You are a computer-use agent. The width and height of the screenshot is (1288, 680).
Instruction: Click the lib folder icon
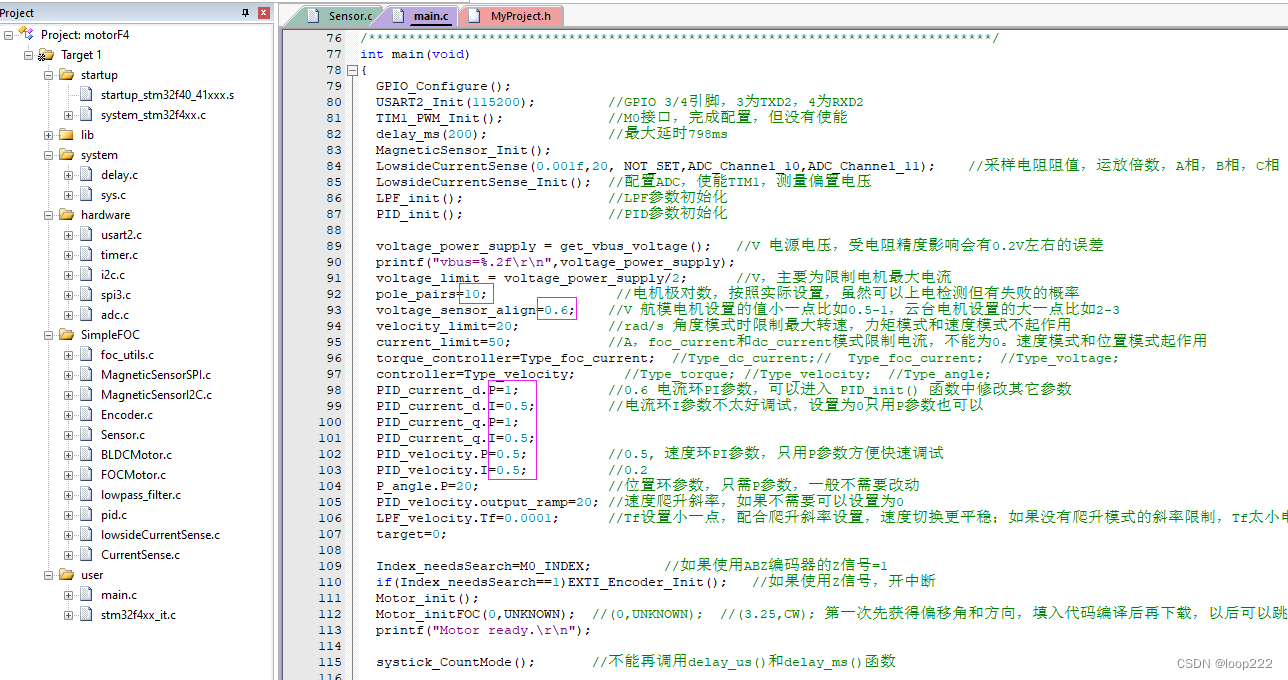coord(66,135)
